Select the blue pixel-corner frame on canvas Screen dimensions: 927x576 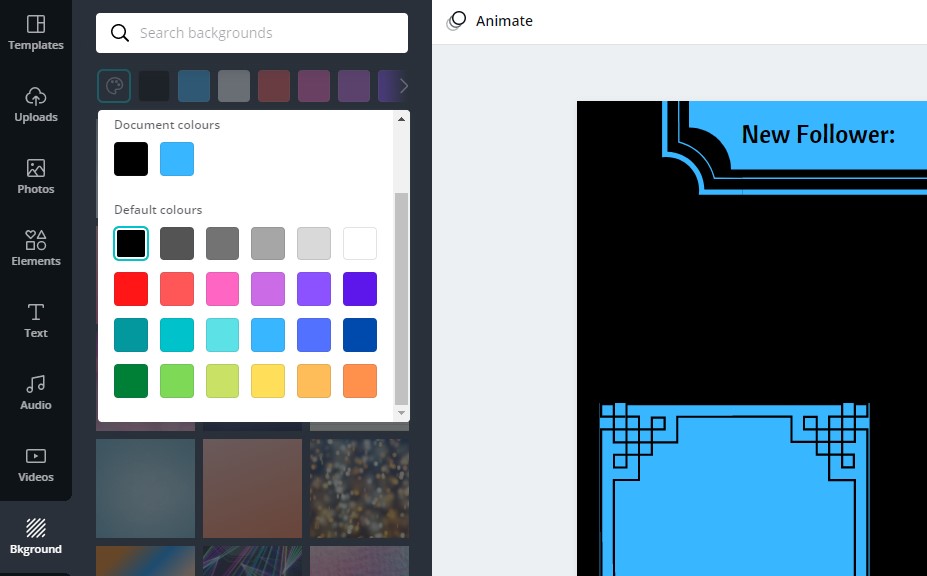pos(734,489)
